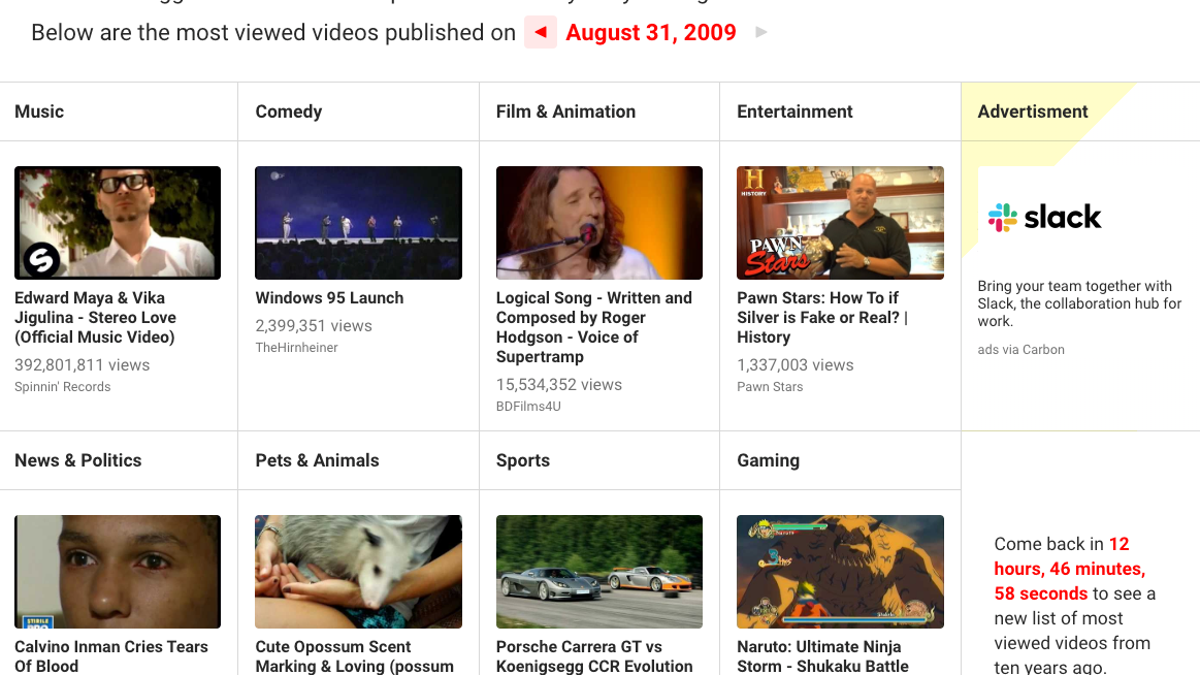1200x675 pixels.
Task: Open Porsche Carrera GT race thumbnail
Action: pos(599,571)
